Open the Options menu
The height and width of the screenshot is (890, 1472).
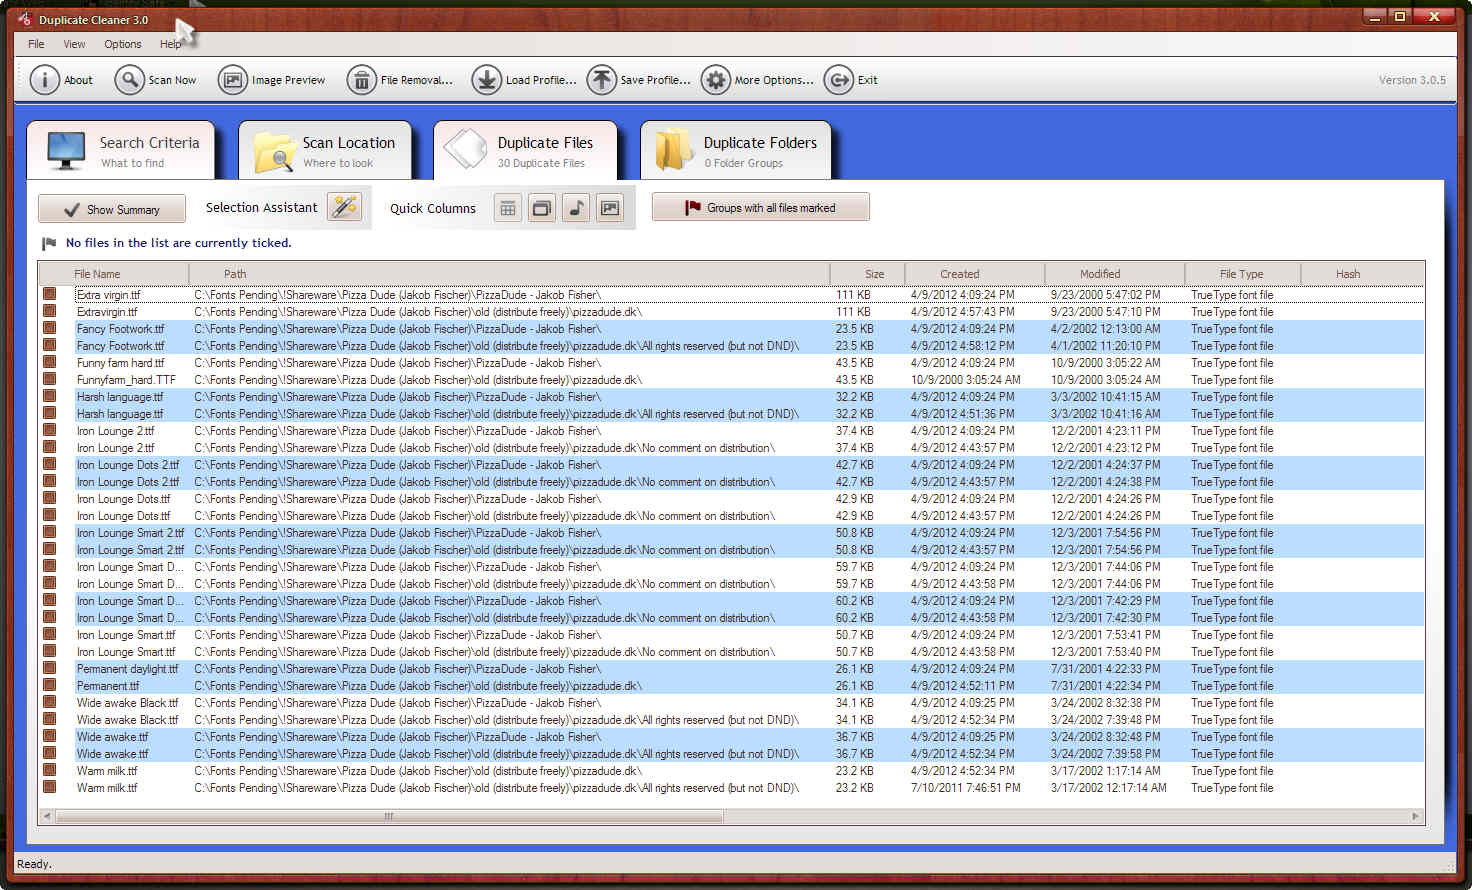[122, 44]
